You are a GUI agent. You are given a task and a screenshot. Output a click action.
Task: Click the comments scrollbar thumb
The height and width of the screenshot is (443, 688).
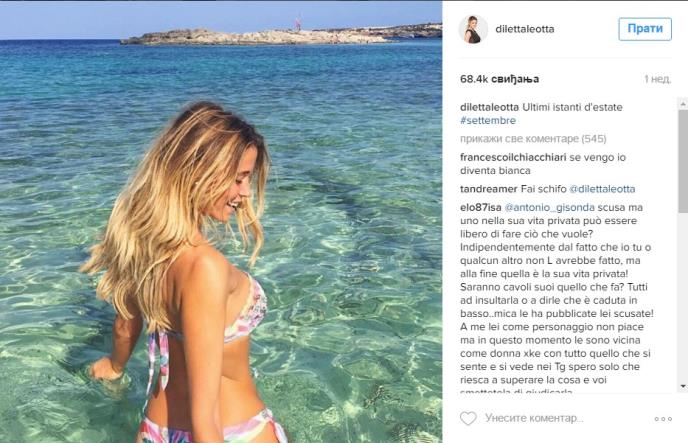point(682,162)
